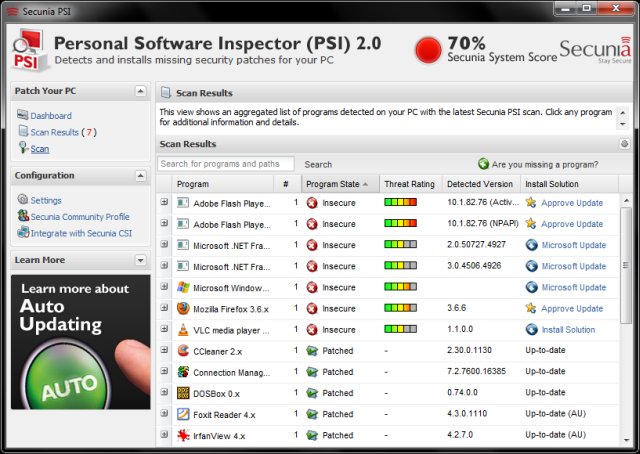Click Search button next to search field
Image resolution: width=640 pixels, height=454 pixels.
pyautogui.click(x=318, y=165)
